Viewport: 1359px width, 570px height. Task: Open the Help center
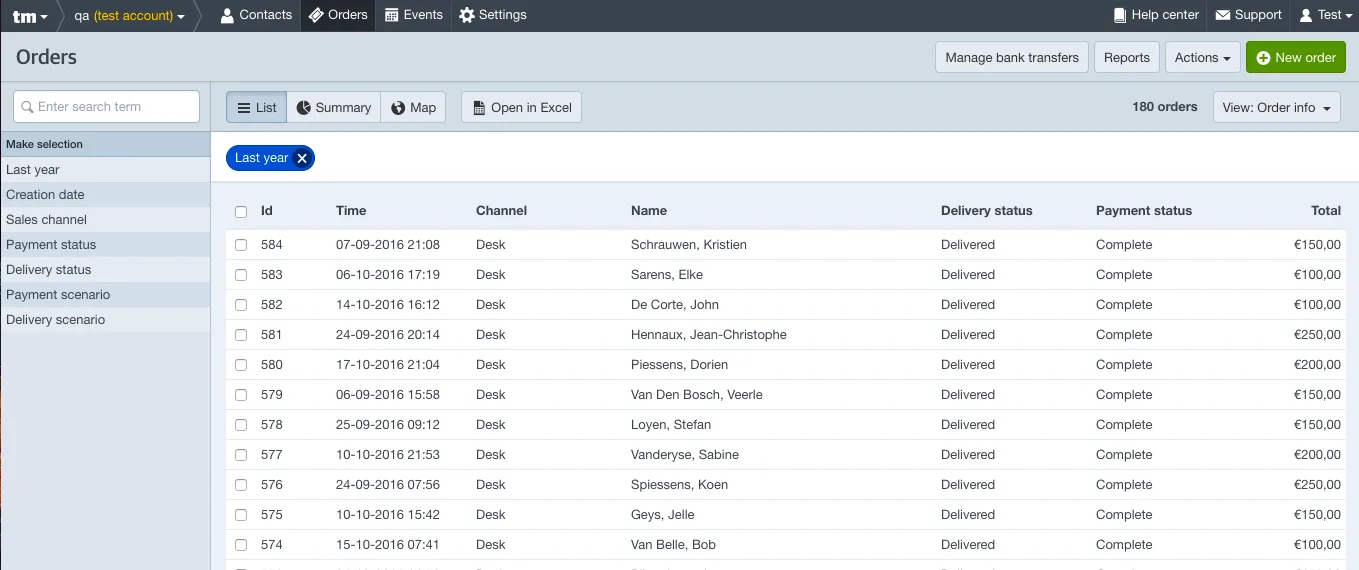(1156, 15)
